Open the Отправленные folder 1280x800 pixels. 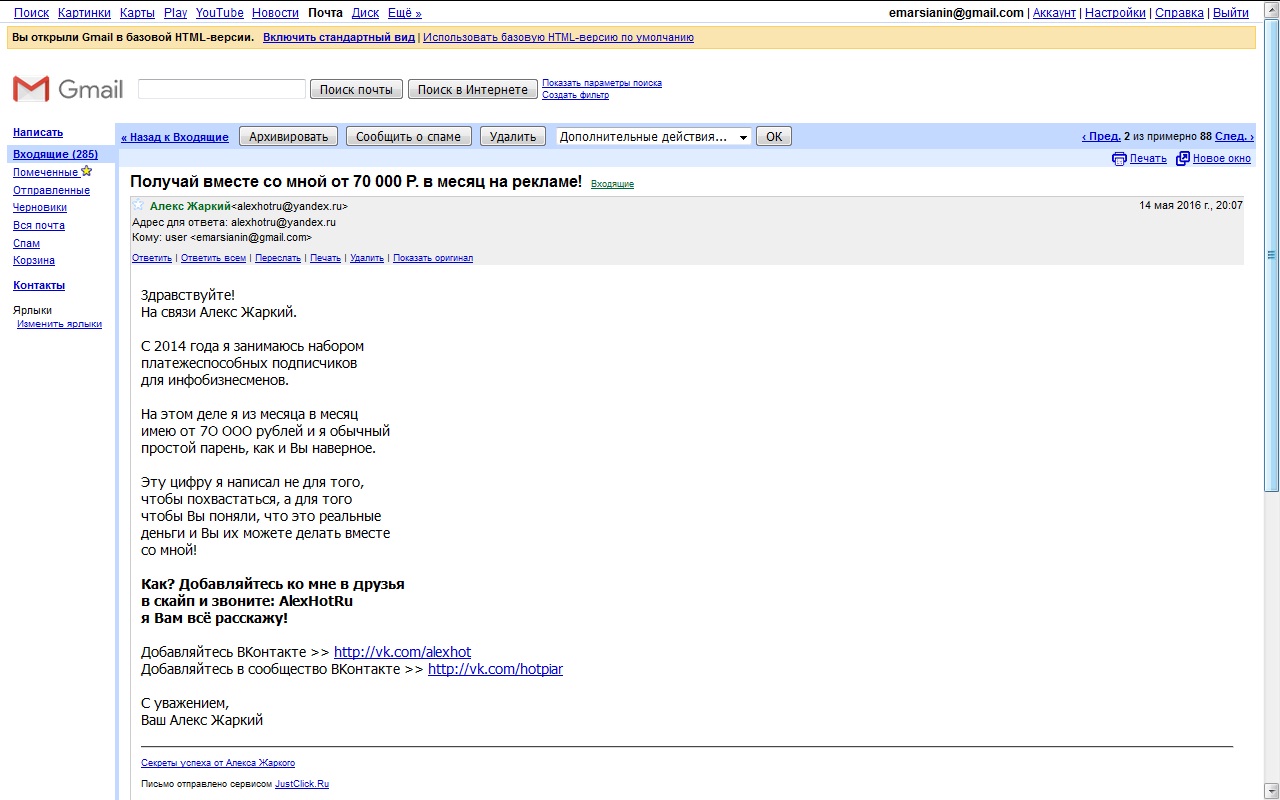(x=51, y=190)
